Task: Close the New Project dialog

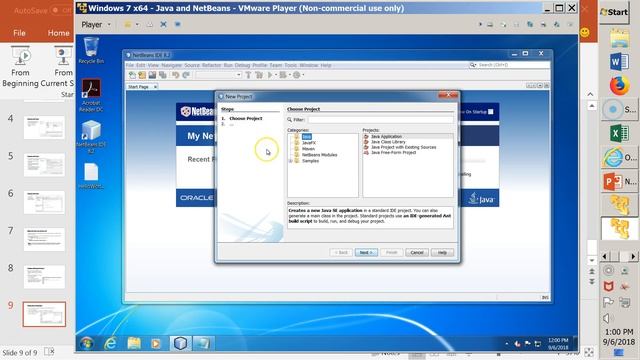Action: pyautogui.click(x=448, y=96)
